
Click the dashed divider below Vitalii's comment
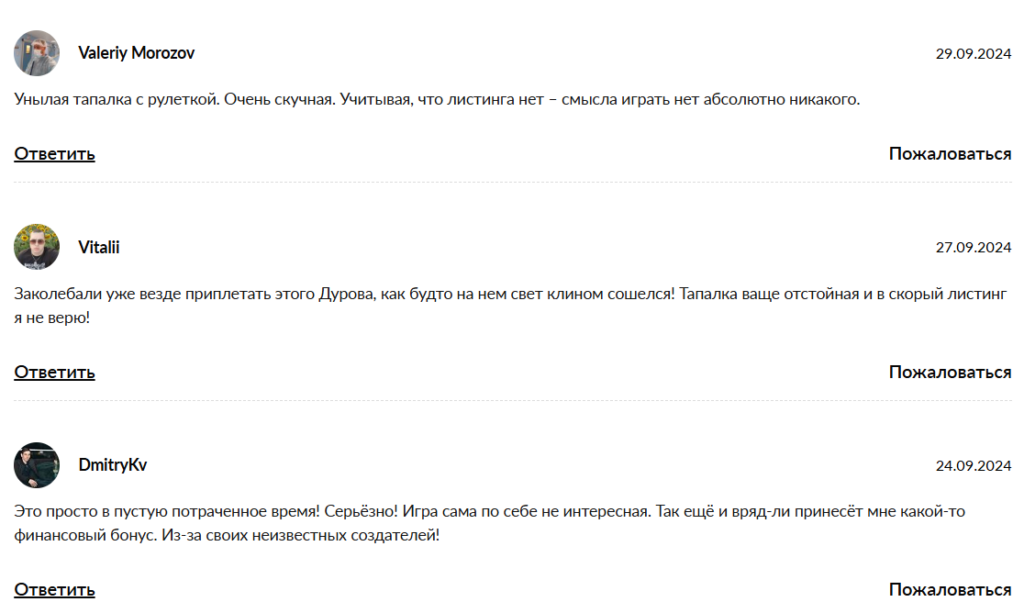click(x=512, y=400)
